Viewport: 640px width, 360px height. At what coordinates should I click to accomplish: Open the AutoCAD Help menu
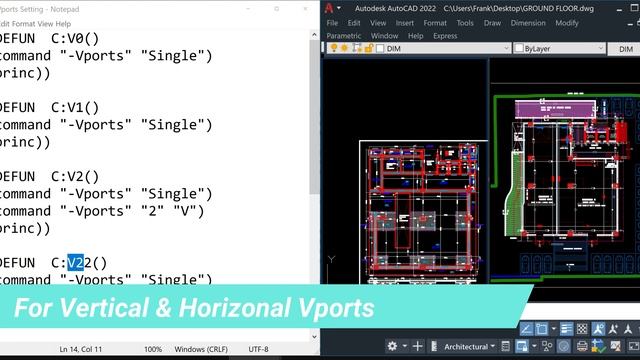coord(416,36)
